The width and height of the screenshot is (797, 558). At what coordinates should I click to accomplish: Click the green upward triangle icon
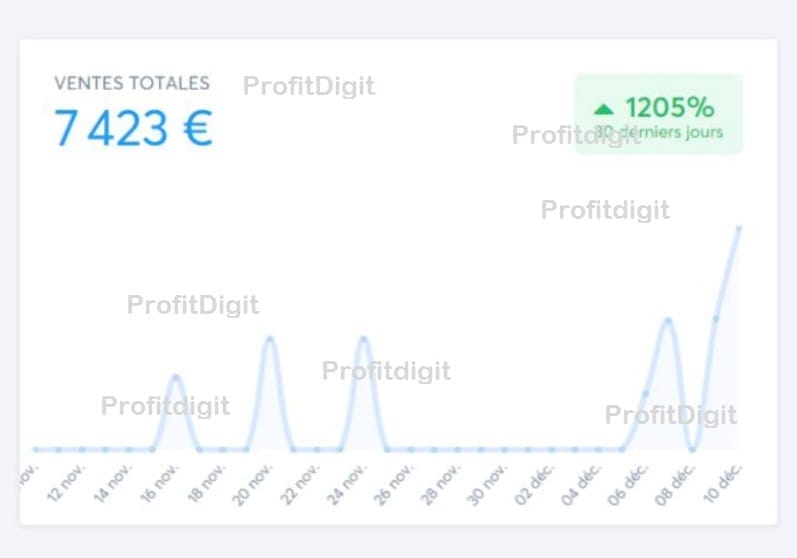(x=603, y=109)
